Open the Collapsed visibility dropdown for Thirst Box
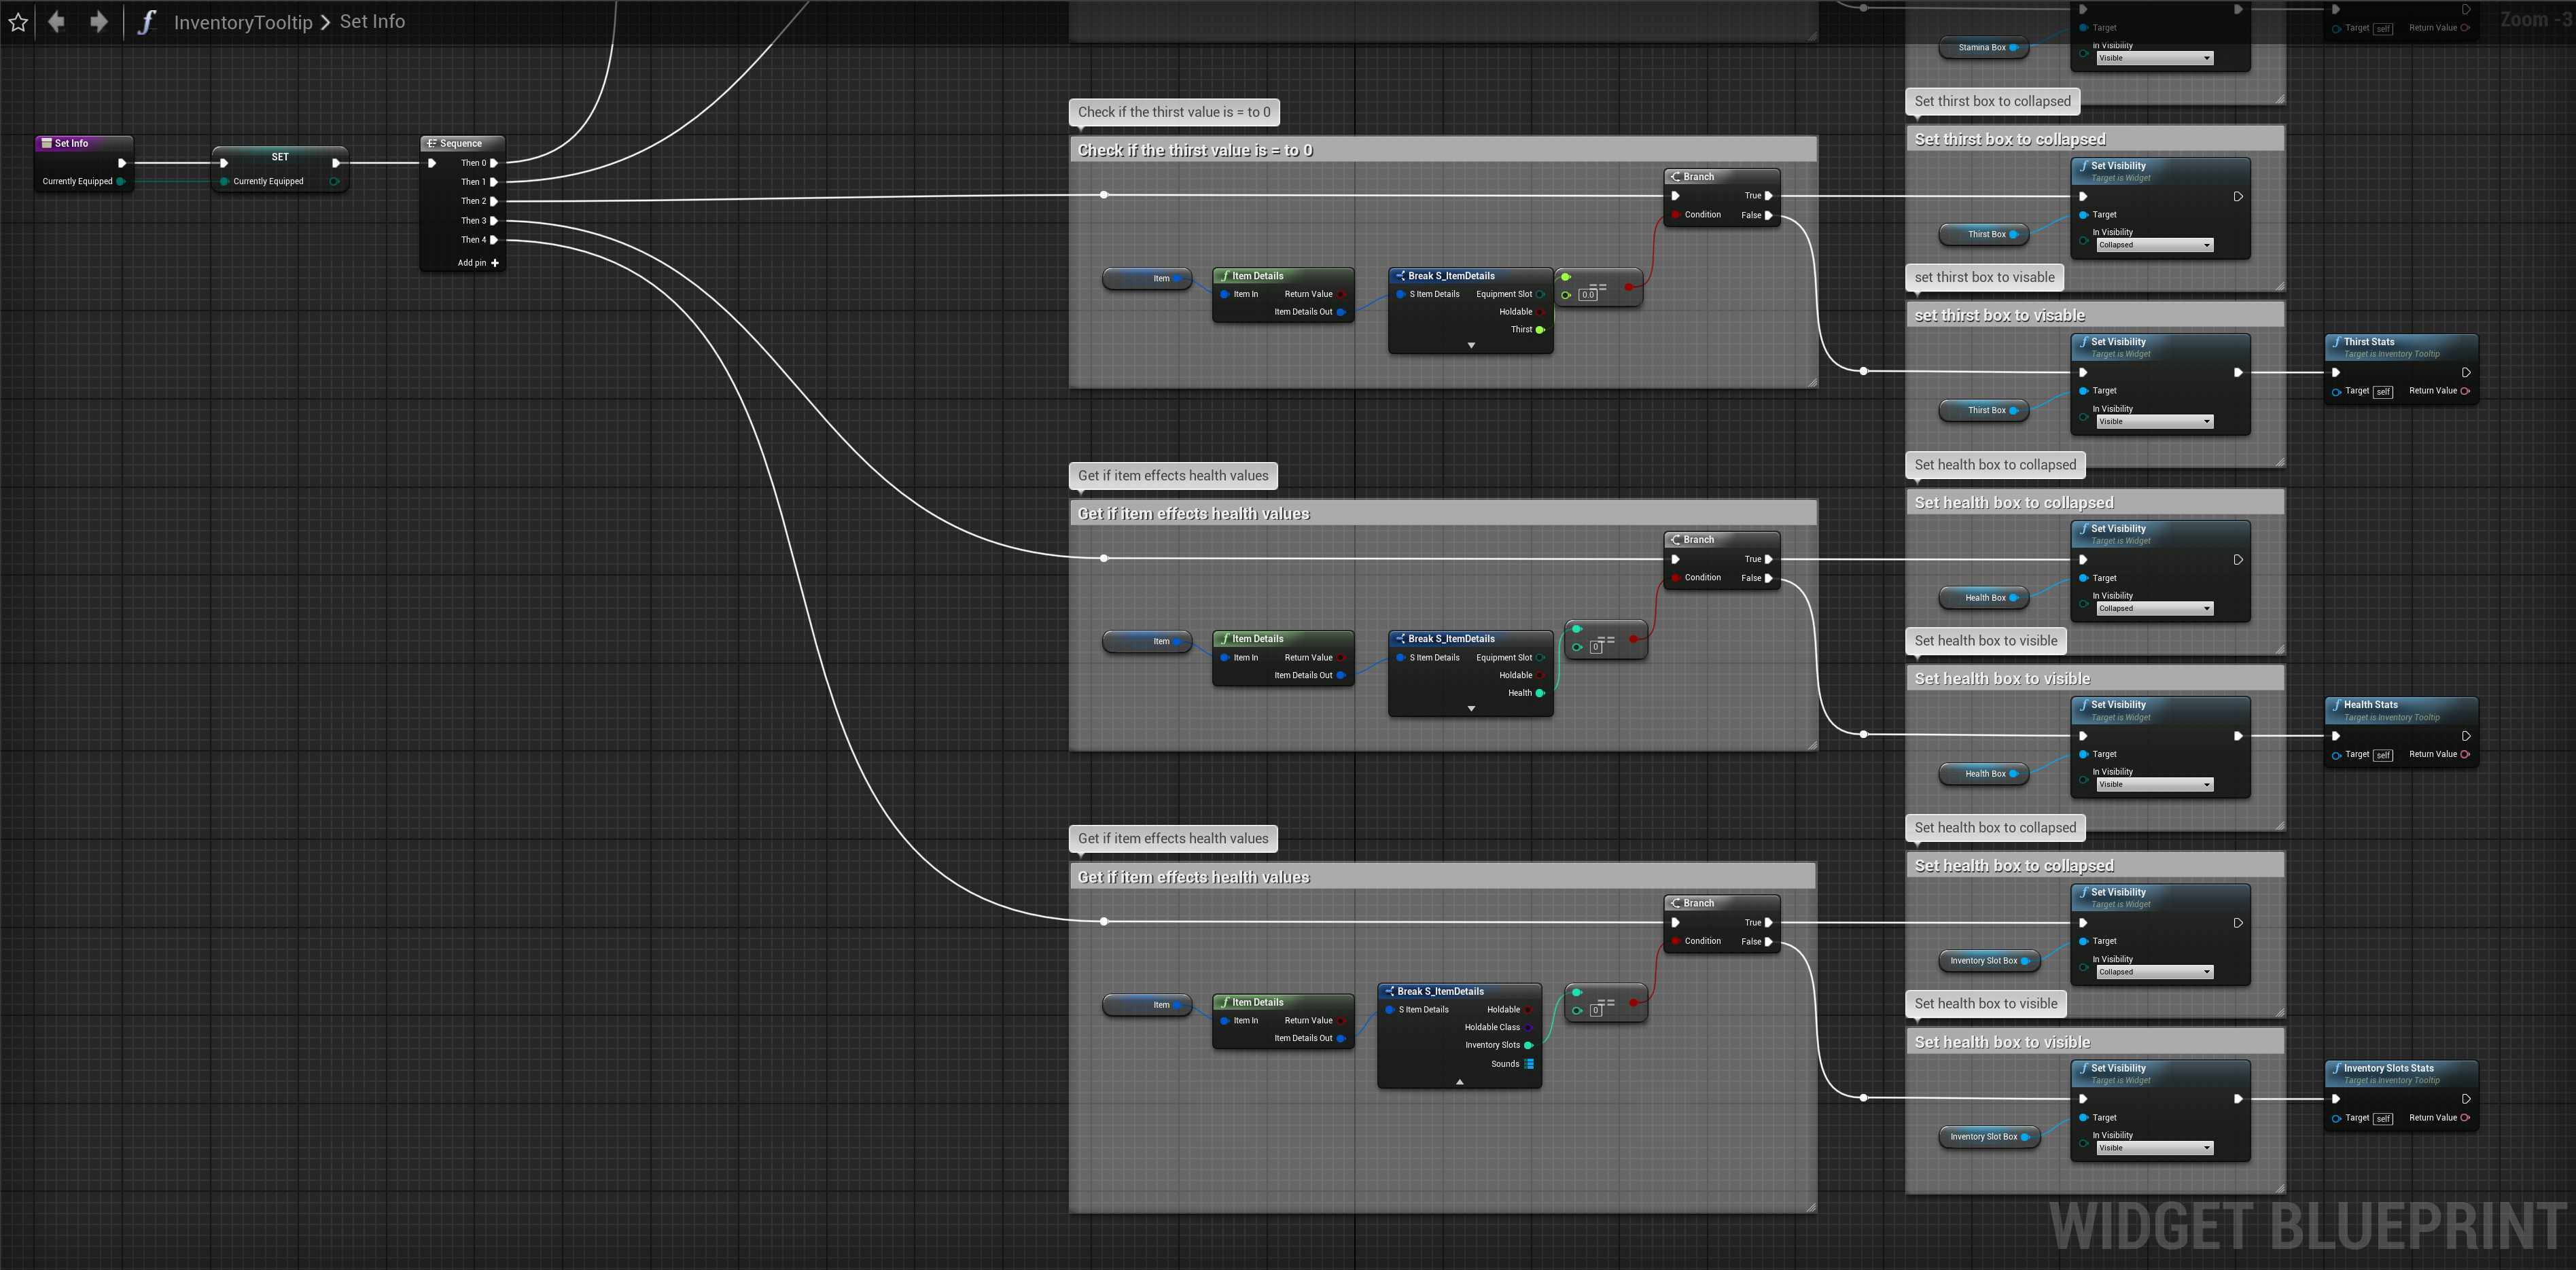Image resolution: width=2576 pixels, height=1270 pixels. pos(2154,245)
